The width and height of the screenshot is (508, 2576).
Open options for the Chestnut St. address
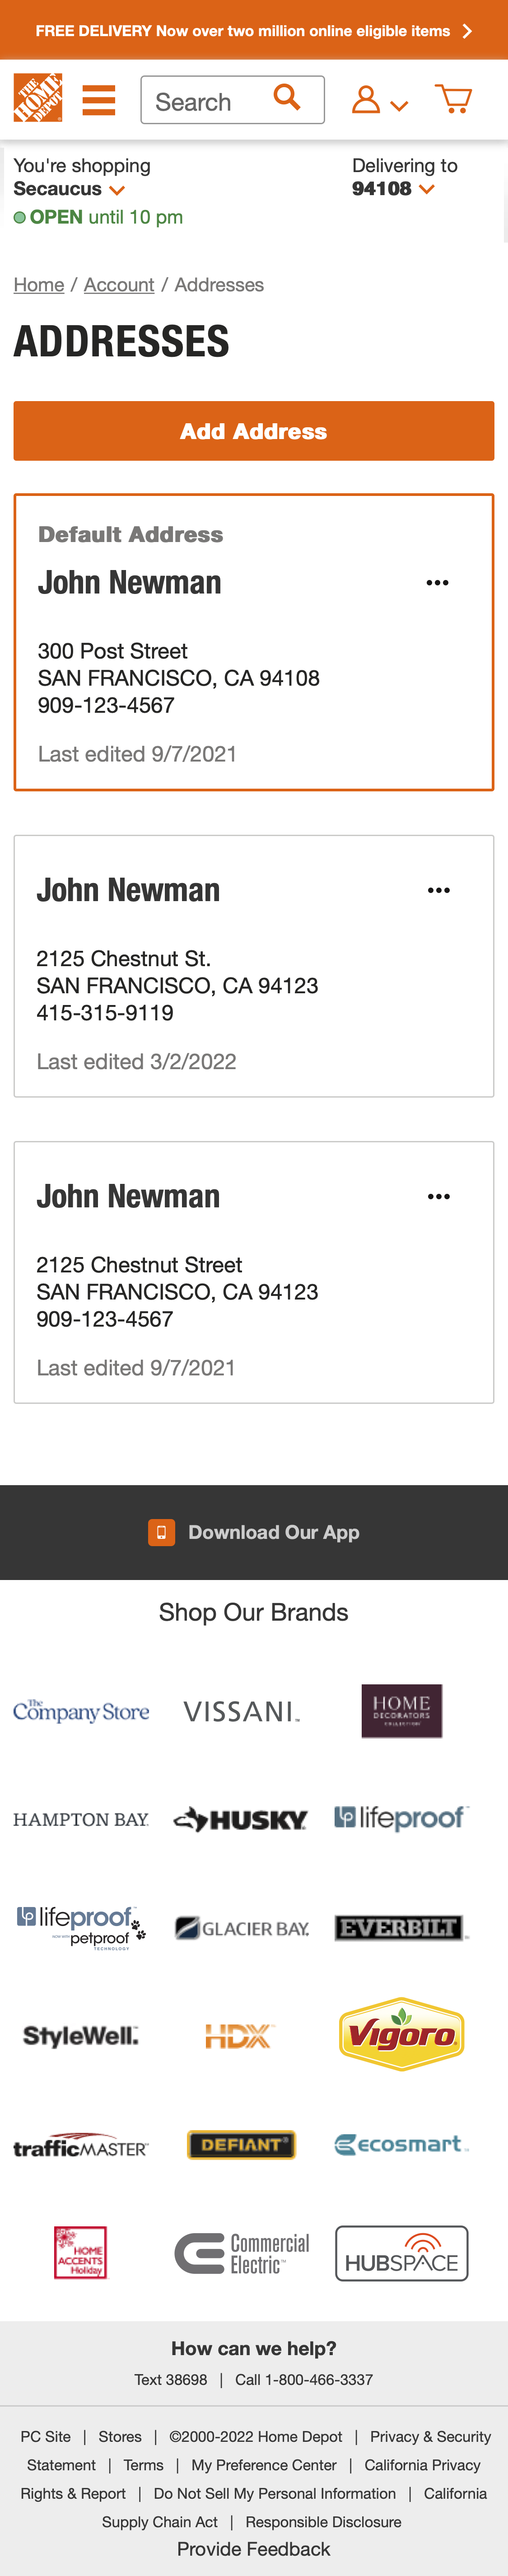[x=438, y=890]
